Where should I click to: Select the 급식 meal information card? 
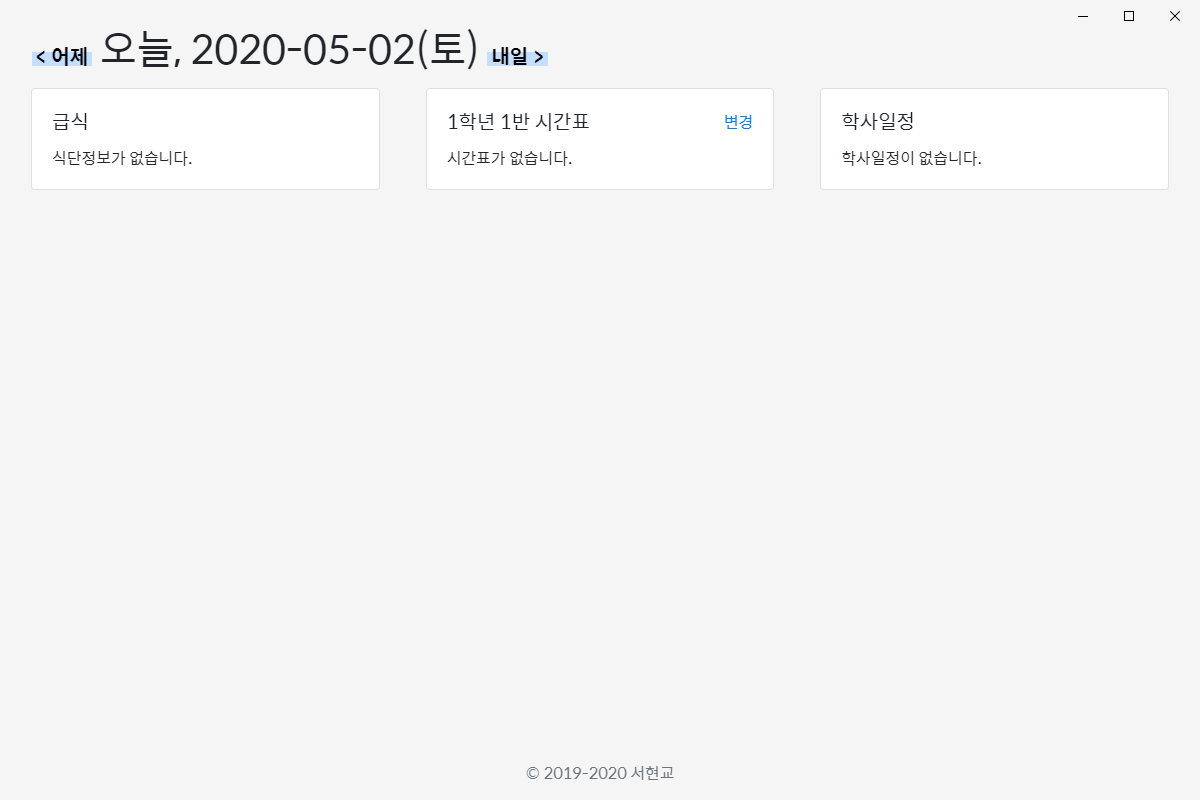205,138
